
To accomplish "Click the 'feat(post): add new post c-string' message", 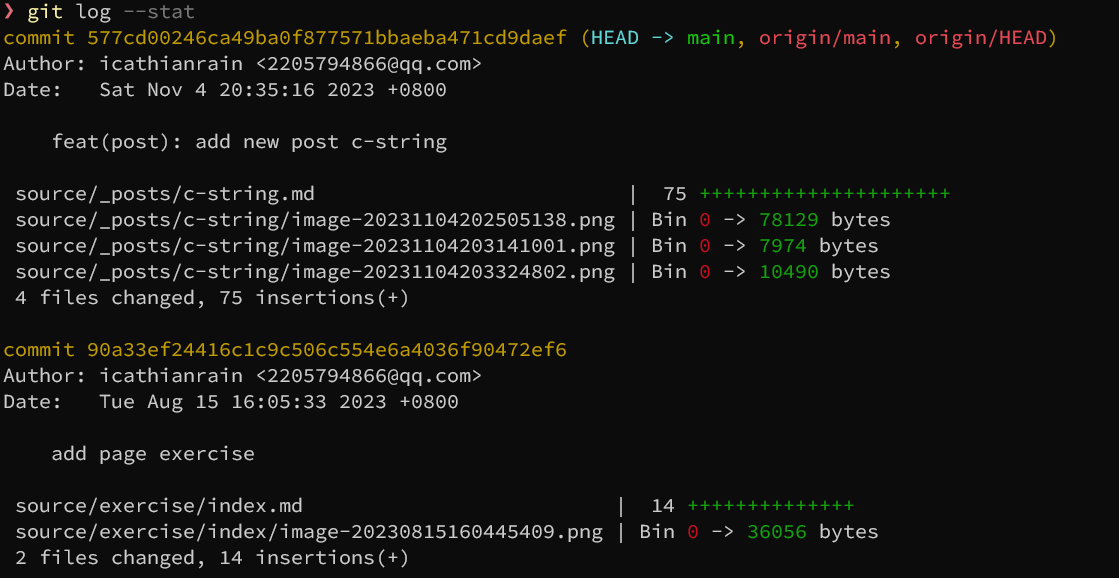I will click(249, 142).
